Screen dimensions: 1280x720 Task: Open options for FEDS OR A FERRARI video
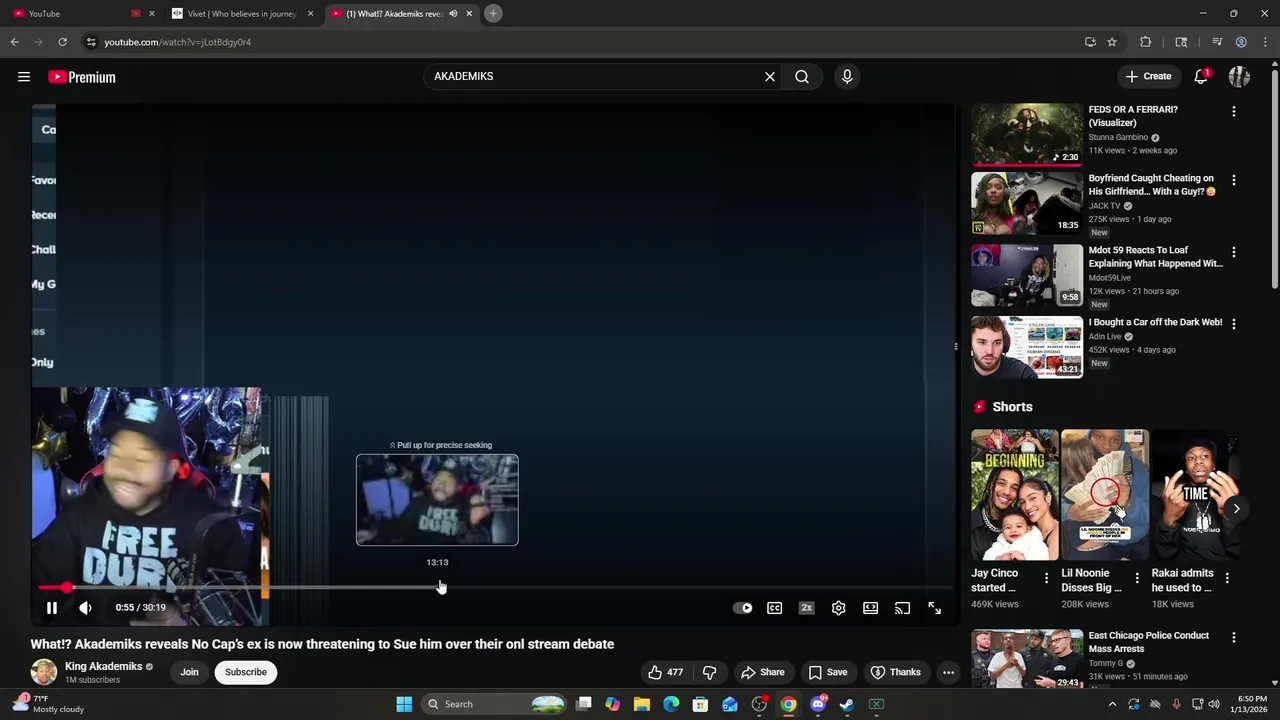[x=1234, y=112]
